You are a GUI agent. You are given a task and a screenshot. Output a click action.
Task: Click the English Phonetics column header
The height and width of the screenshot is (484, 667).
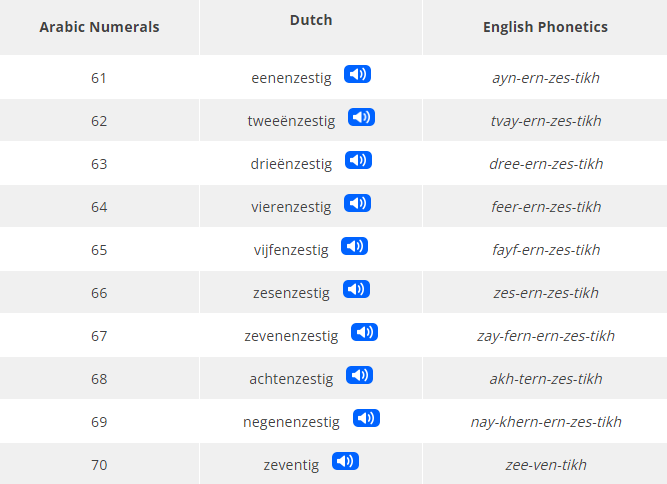tap(545, 27)
